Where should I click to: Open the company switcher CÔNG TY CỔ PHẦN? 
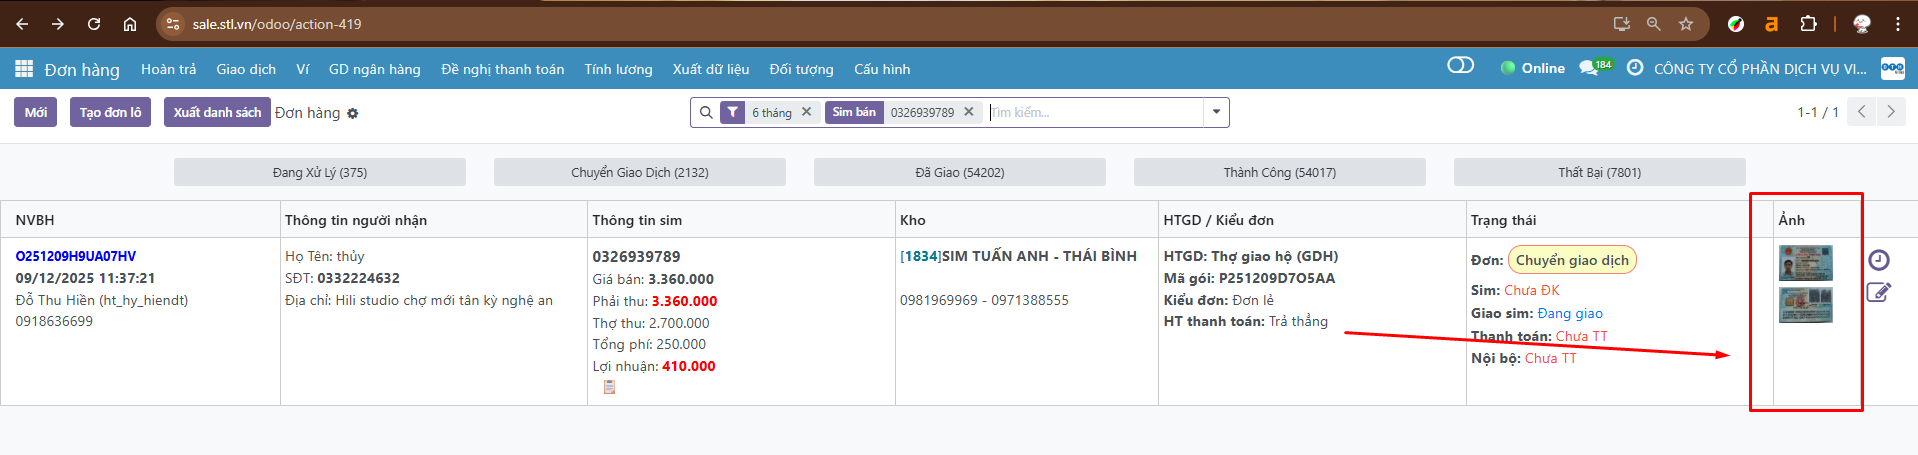point(1759,69)
